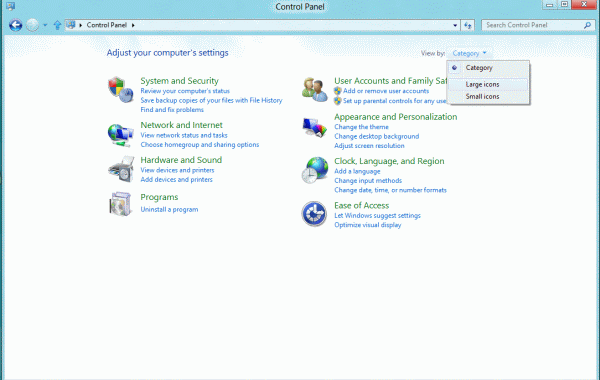Go up one level with the Up arrow
This screenshot has height=380, width=600.
(57, 25)
